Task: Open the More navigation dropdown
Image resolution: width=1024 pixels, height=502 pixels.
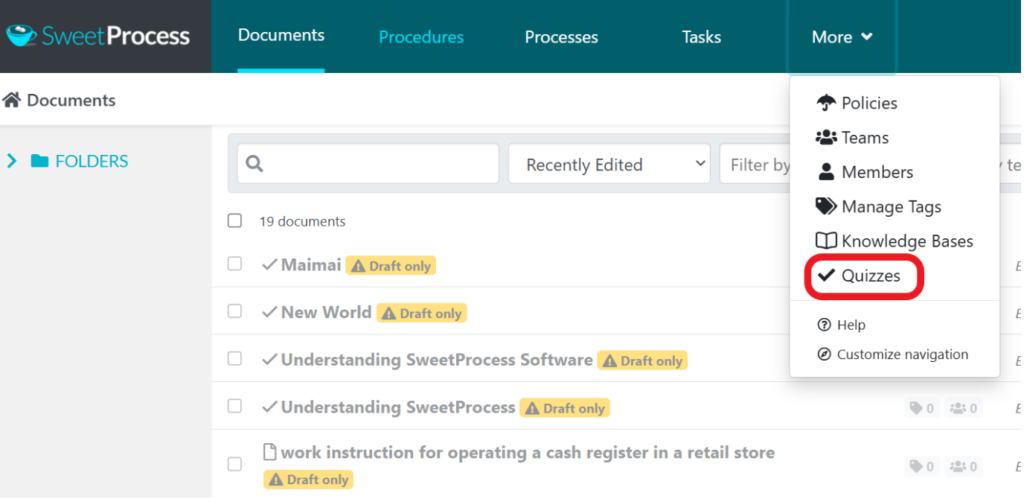Action: tap(842, 37)
